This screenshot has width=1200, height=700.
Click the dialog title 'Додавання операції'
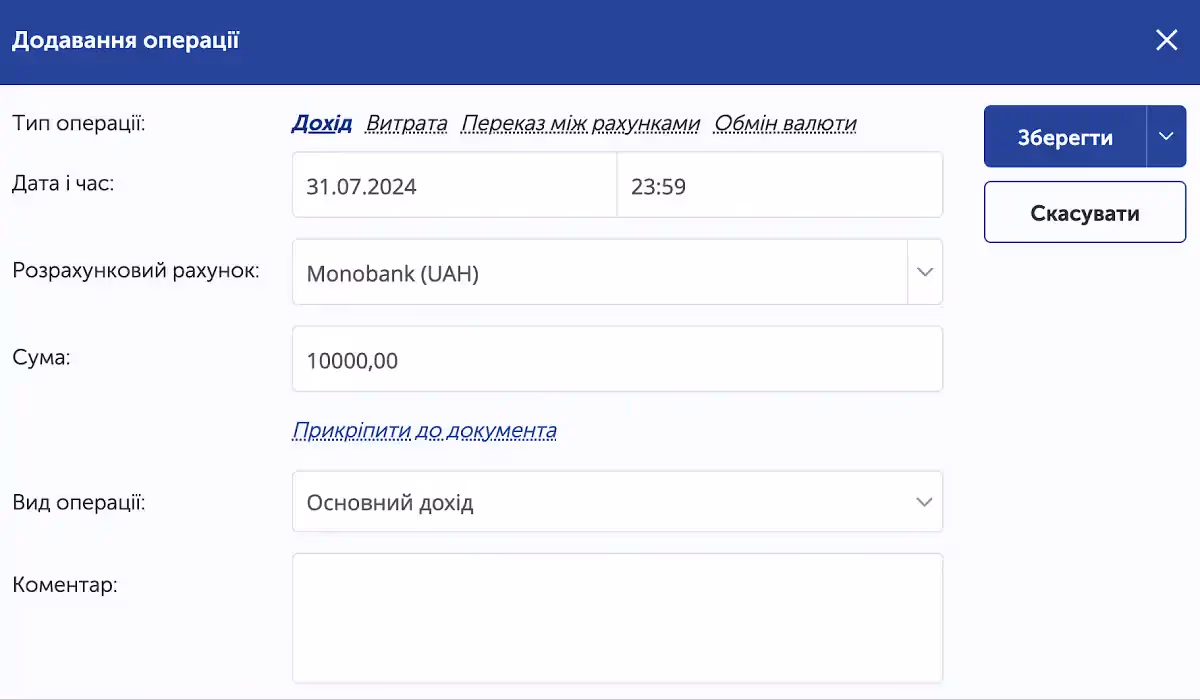pyautogui.click(x=125, y=40)
